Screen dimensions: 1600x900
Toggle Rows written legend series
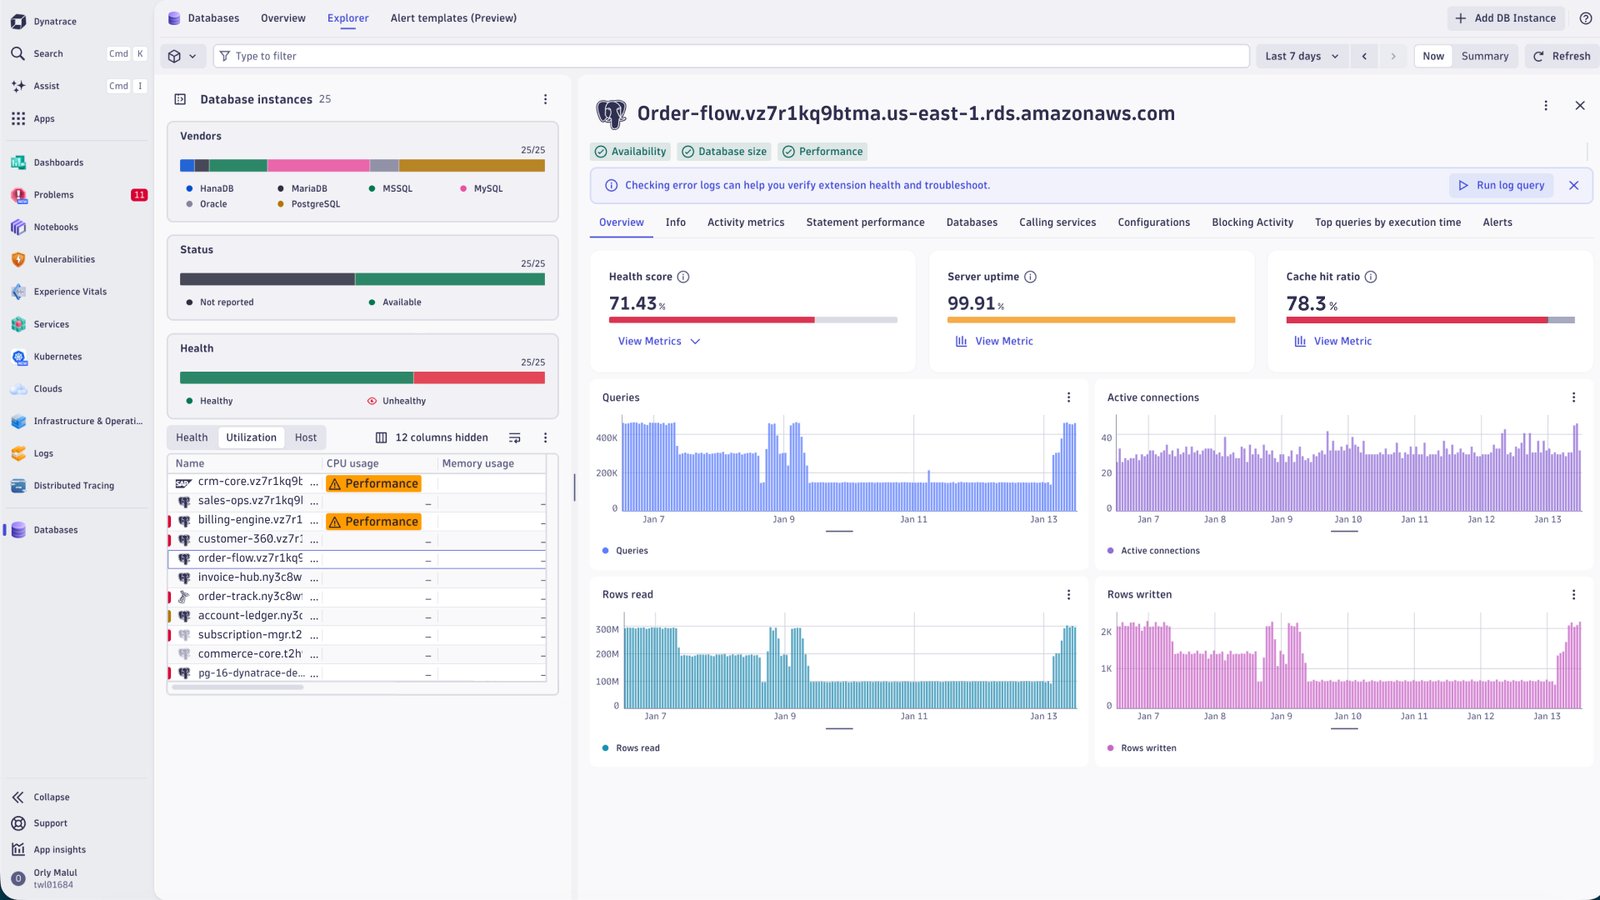point(1141,748)
